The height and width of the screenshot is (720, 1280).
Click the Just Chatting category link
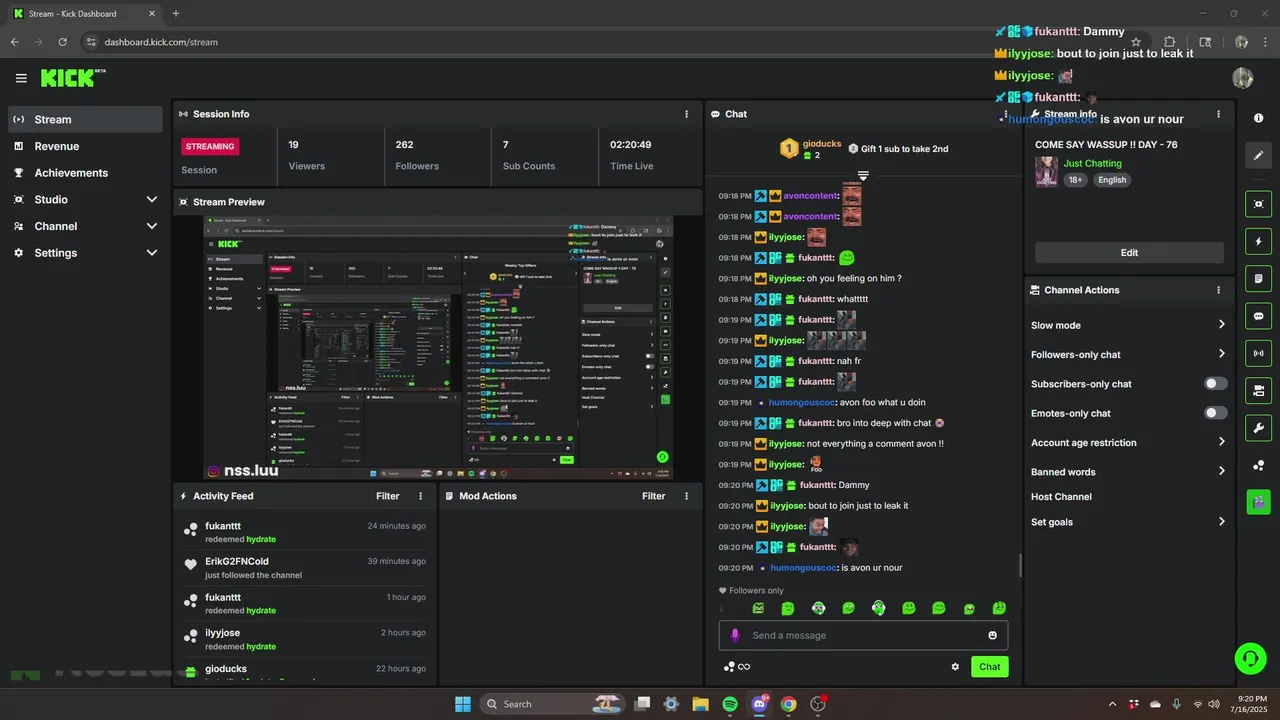tap(1092, 163)
